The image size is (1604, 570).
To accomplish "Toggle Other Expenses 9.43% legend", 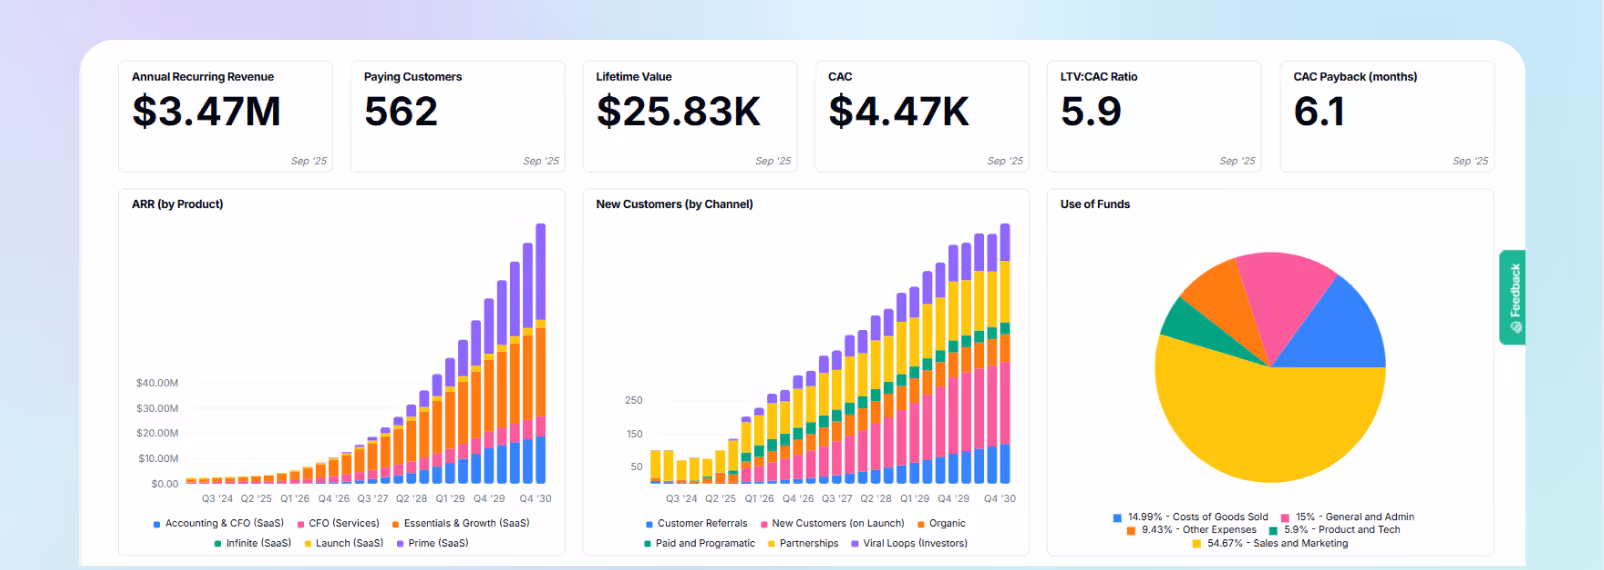I will (1191, 530).
